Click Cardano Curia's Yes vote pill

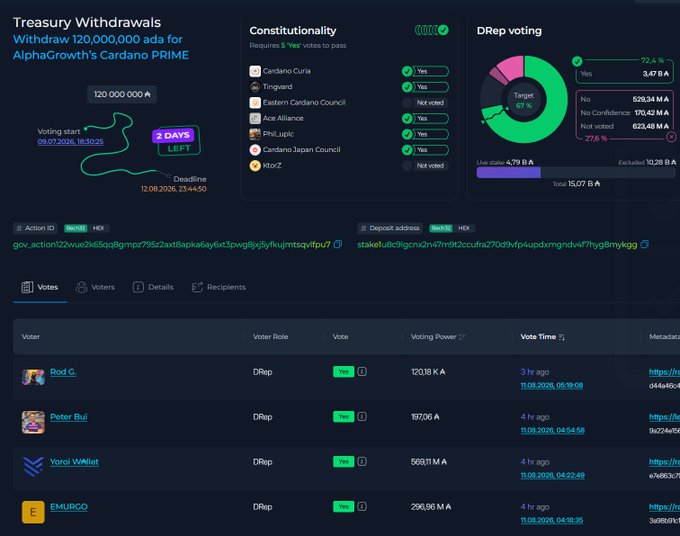click(x=425, y=71)
